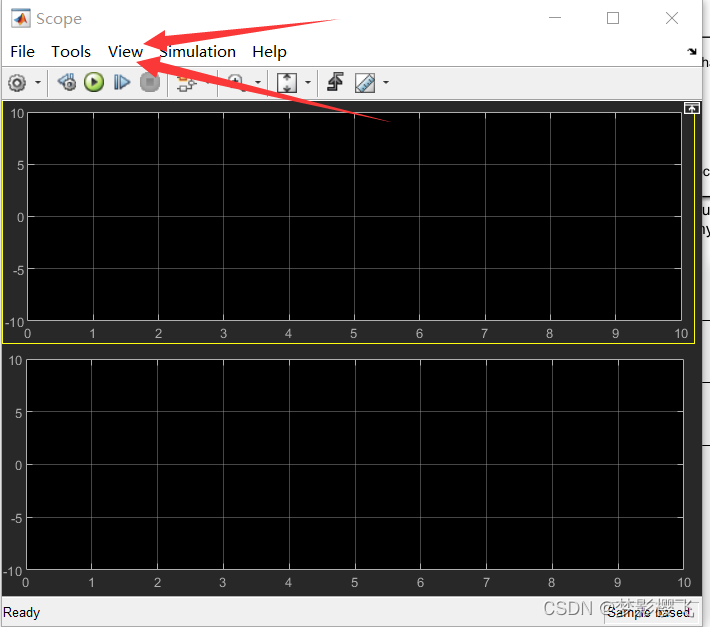Open the Tools menu
The width and height of the screenshot is (710, 627).
click(71, 52)
